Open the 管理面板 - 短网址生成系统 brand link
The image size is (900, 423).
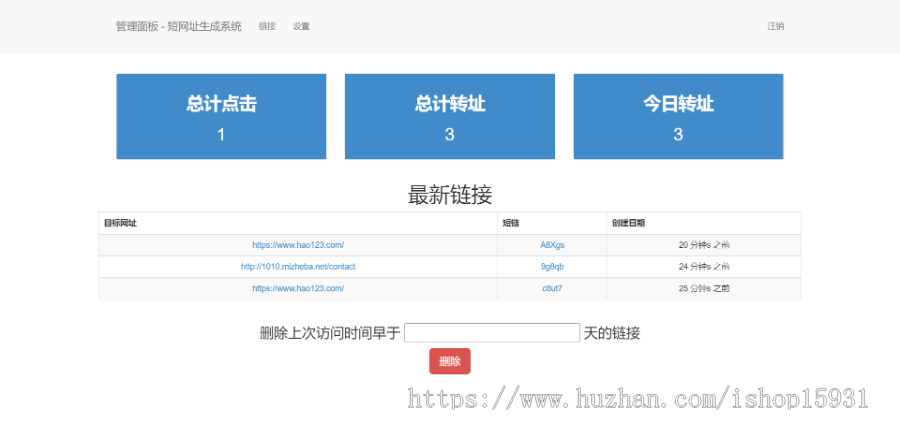click(179, 26)
